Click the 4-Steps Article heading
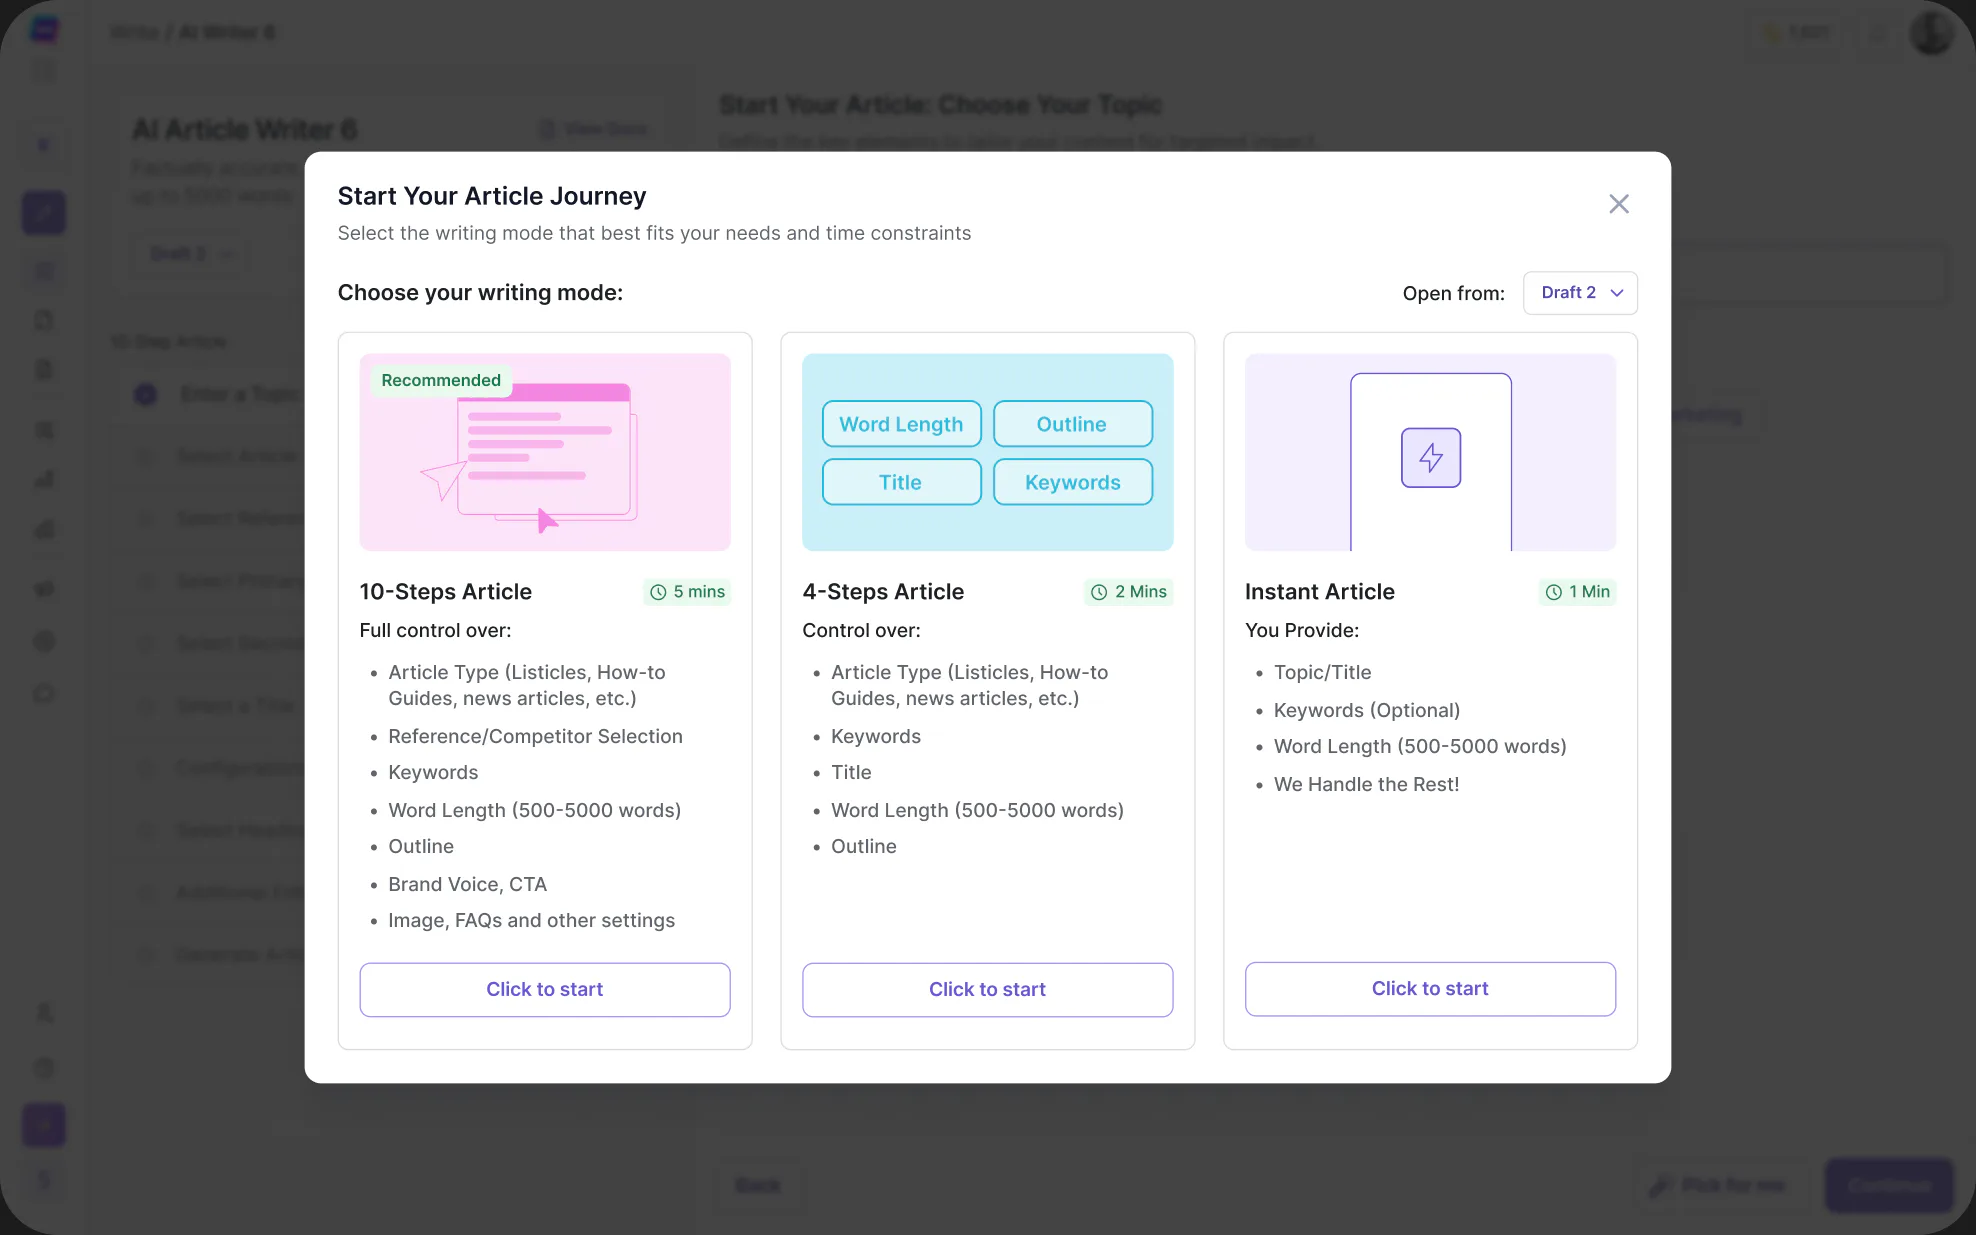The image size is (1976, 1235). [x=883, y=592]
